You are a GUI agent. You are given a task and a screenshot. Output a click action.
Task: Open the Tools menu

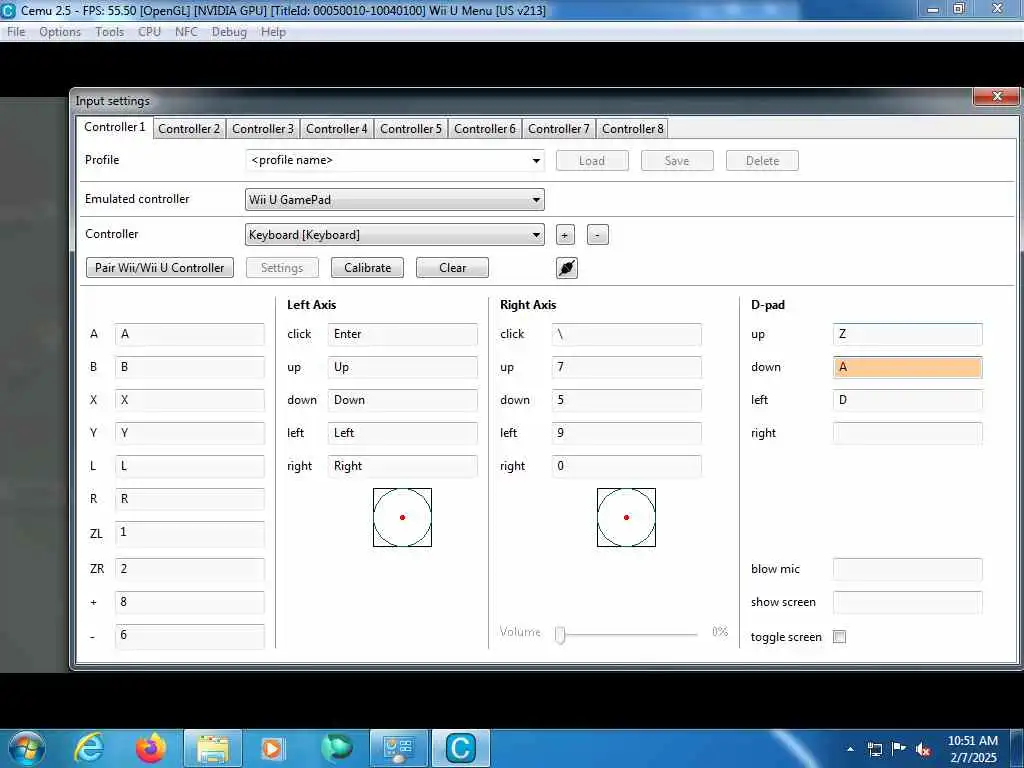(109, 32)
